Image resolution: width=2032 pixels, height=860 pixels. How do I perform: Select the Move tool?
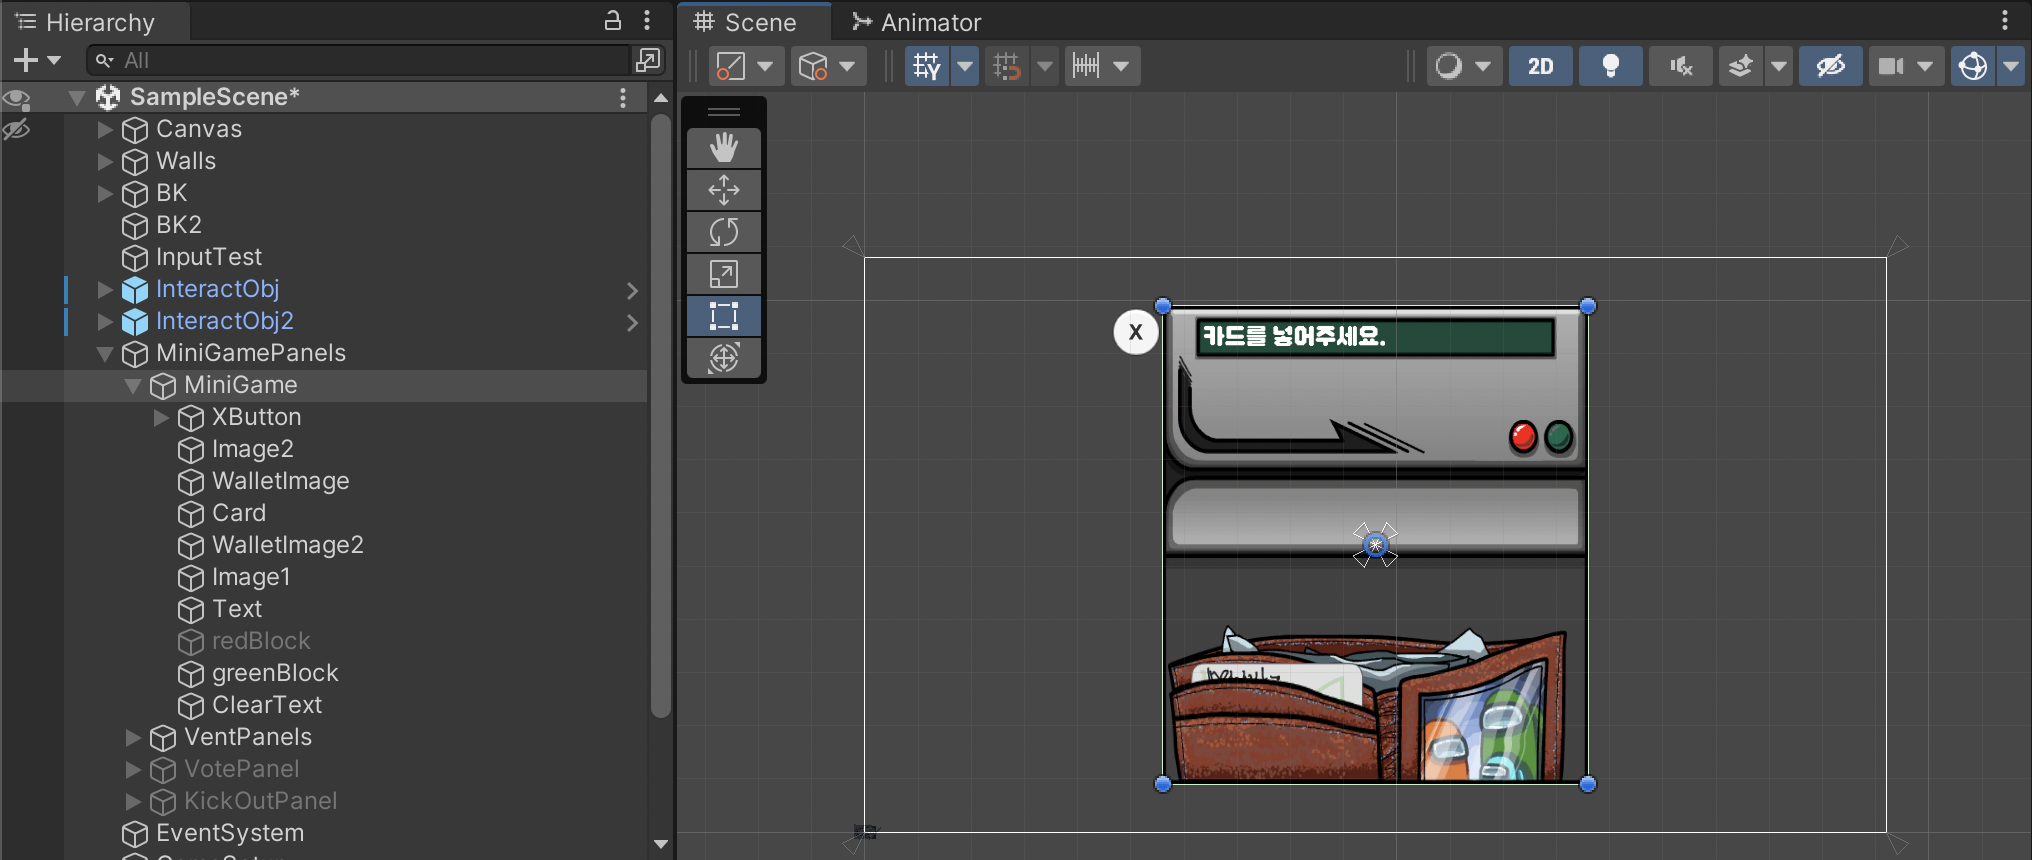(724, 190)
